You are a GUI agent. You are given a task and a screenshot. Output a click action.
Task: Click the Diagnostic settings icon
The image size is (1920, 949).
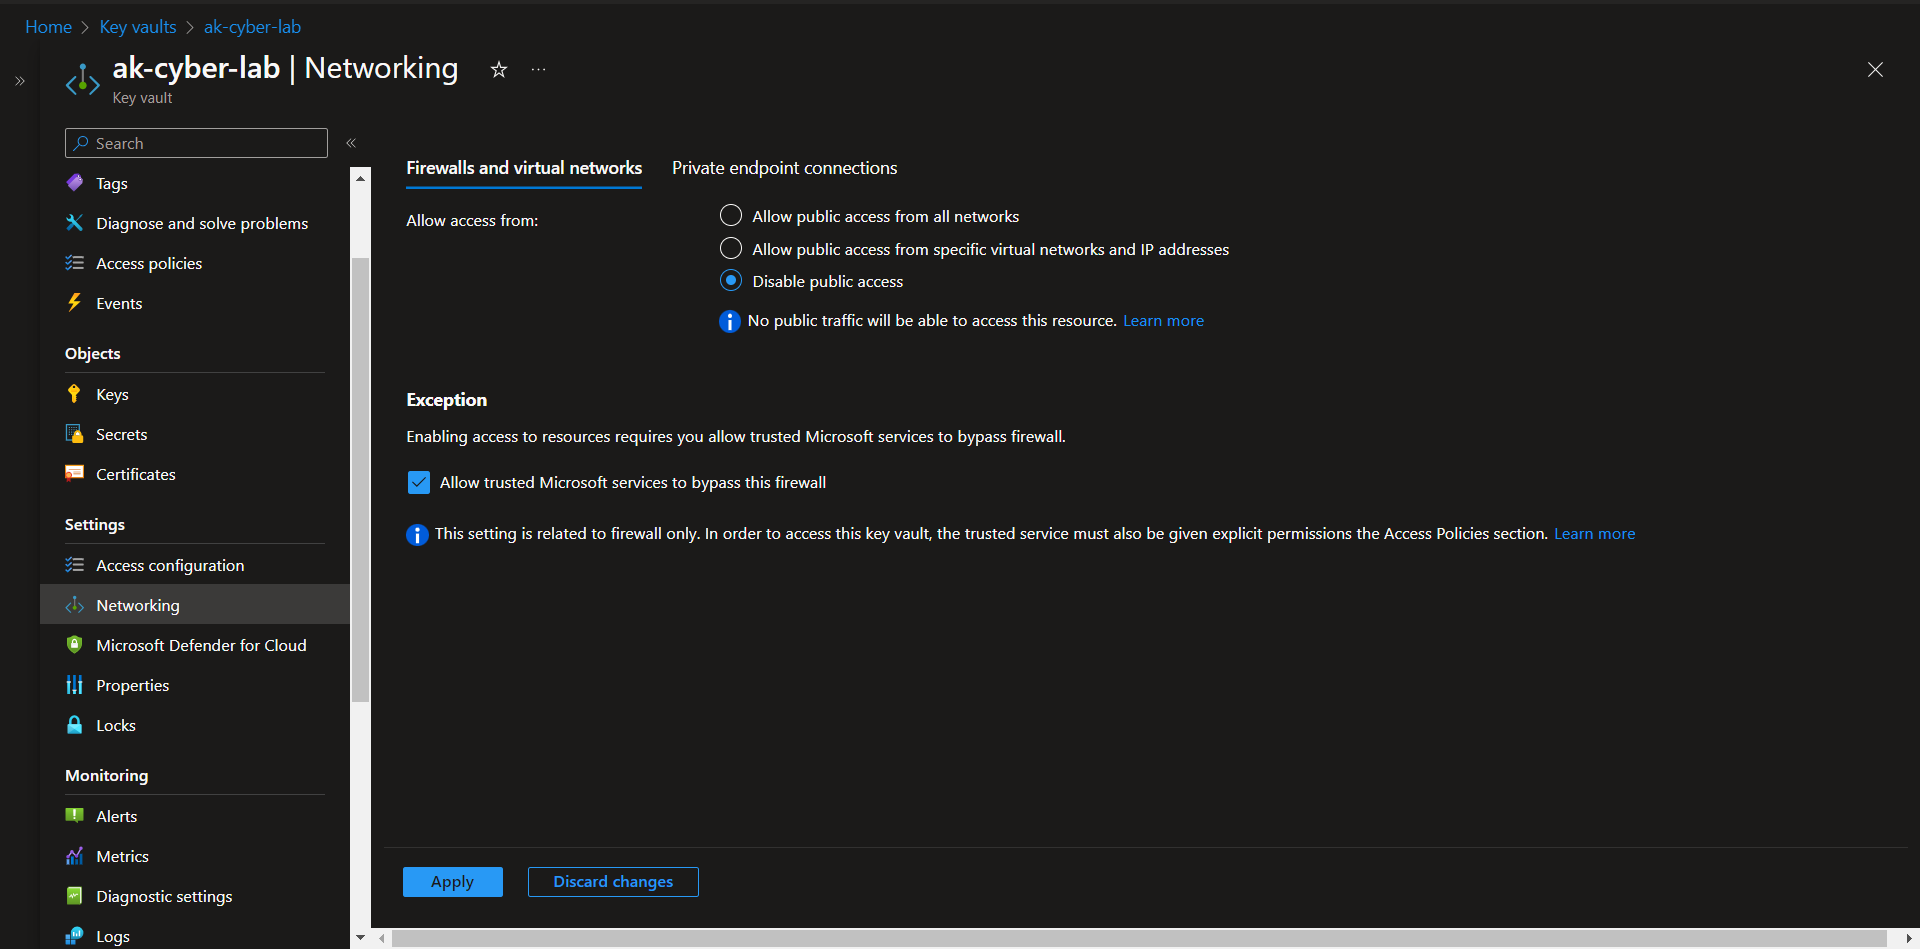tap(75, 896)
